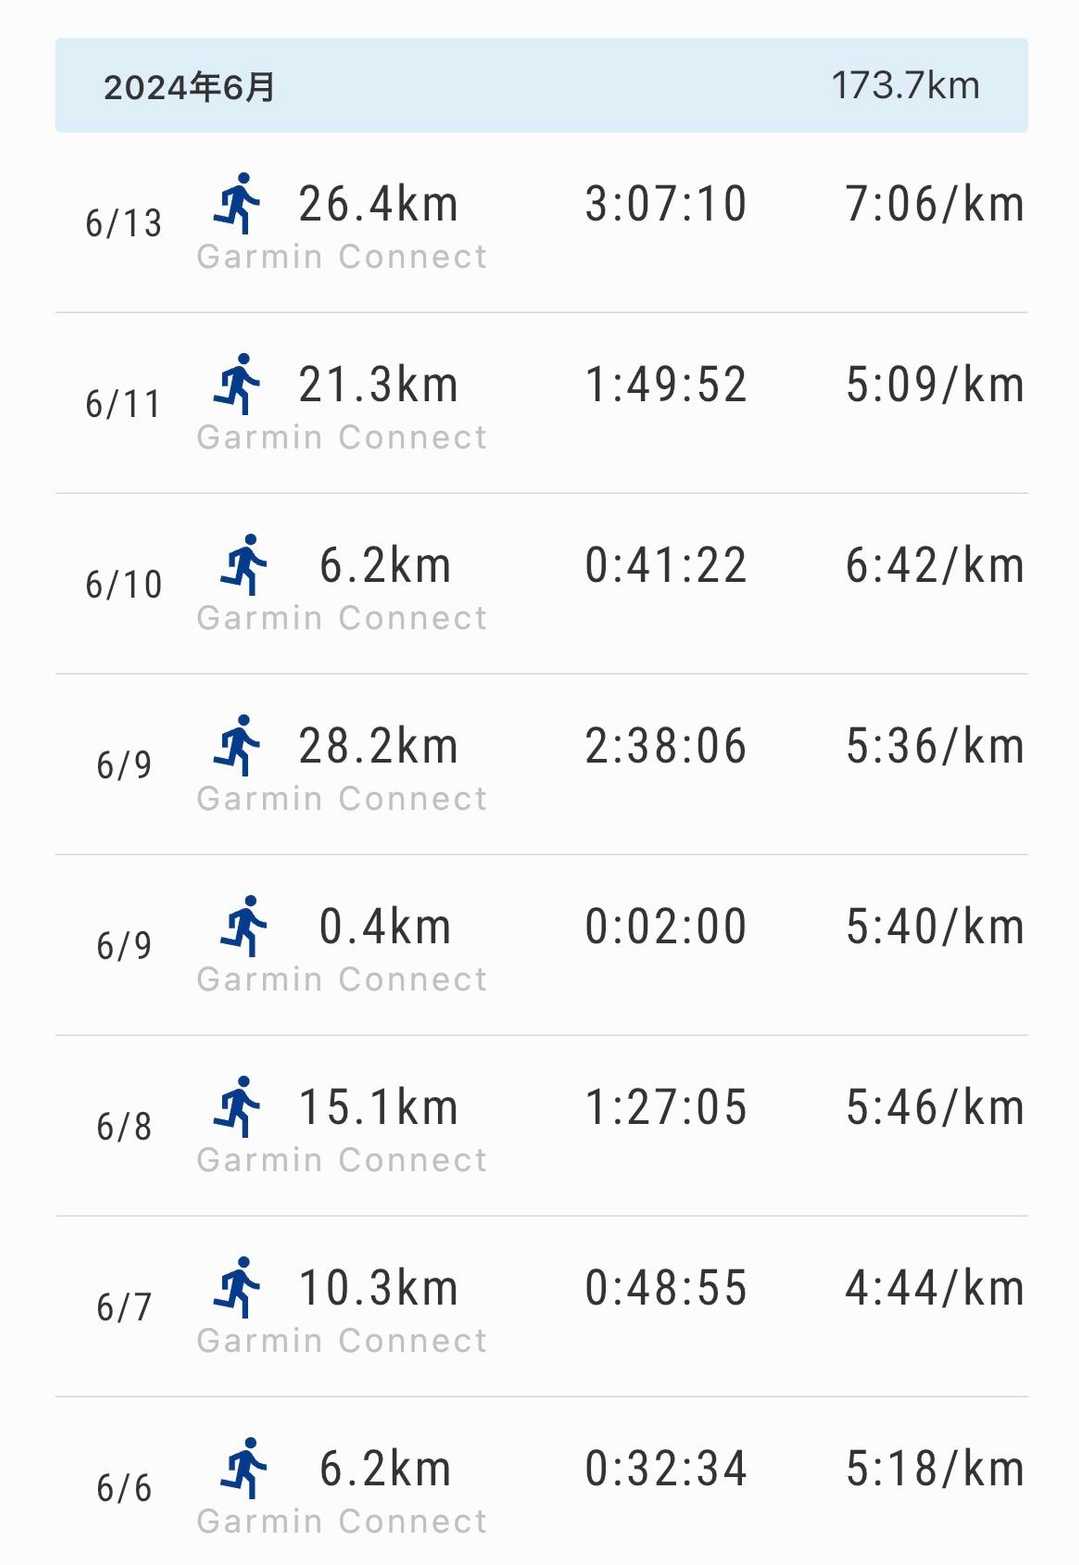
Task: Tap the runner icon on the 6/6 entry
Action: [244, 1468]
